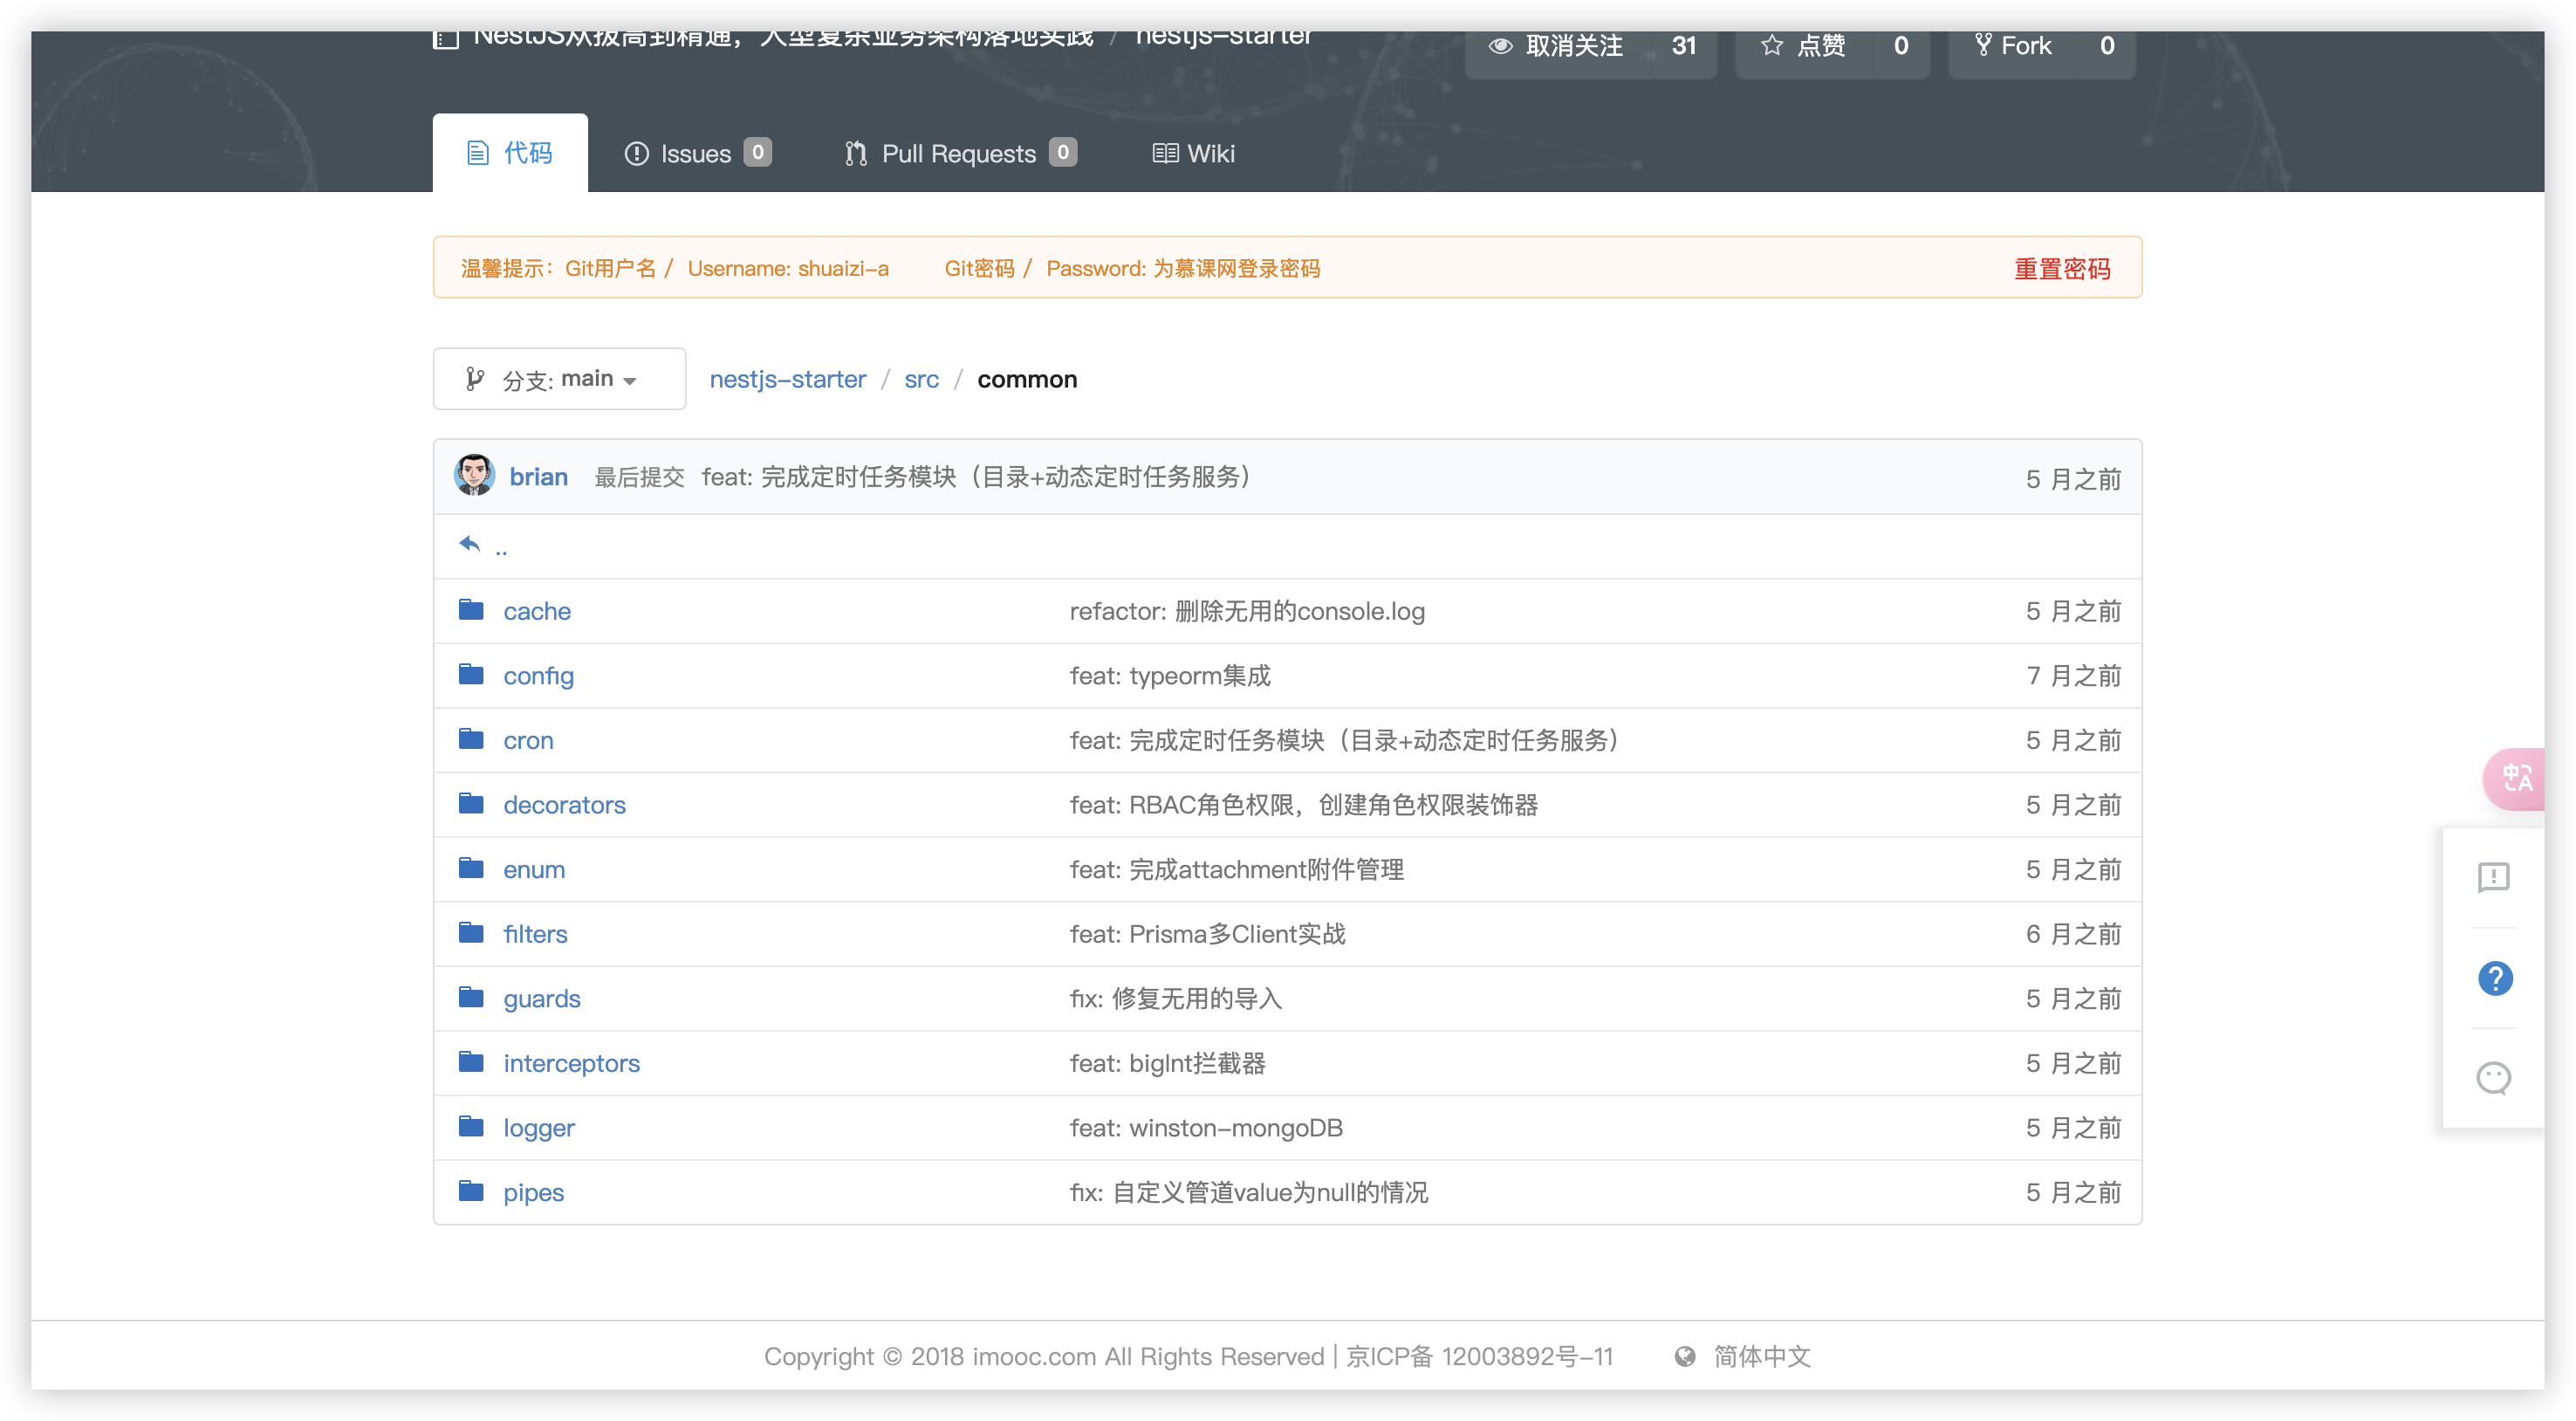Switch to the Issues tab
This screenshot has width=2576, height=1421.
point(697,153)
